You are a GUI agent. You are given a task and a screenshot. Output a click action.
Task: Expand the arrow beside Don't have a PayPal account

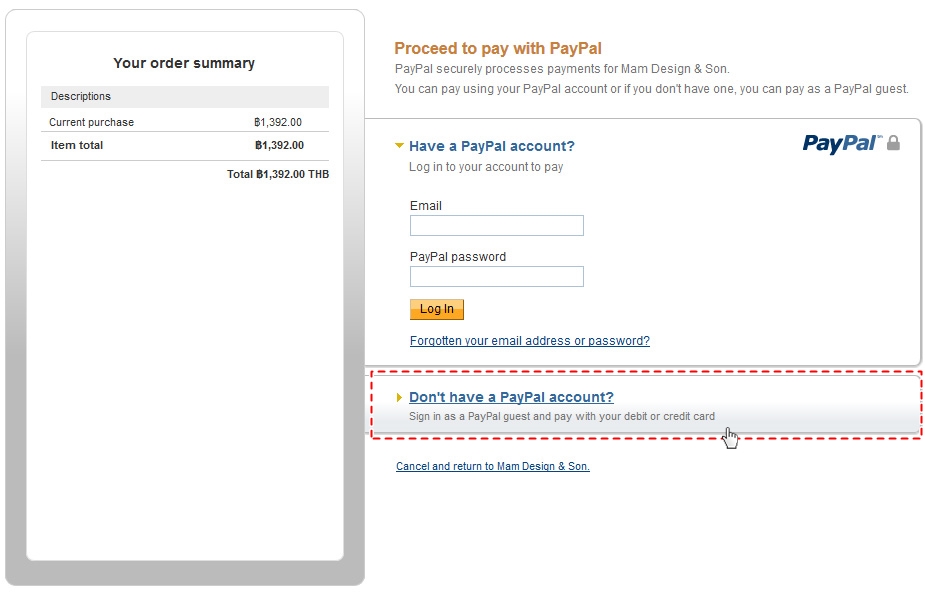[x=400, y=397]
